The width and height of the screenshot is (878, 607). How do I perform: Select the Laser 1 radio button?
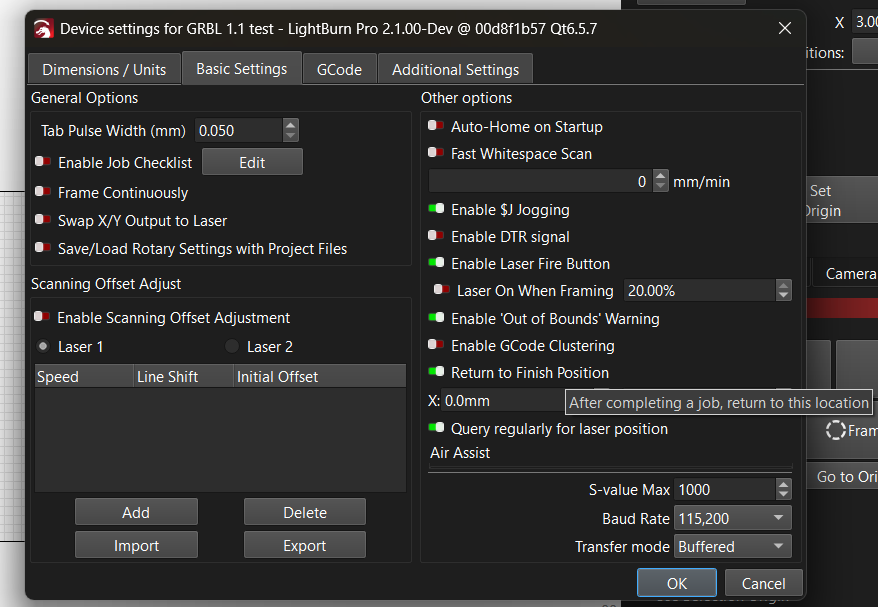[43, 346]
